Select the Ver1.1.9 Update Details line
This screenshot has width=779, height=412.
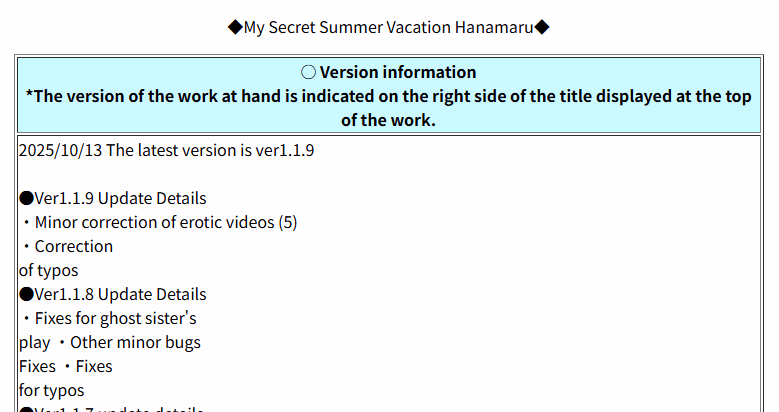click(x=120, y=198)
